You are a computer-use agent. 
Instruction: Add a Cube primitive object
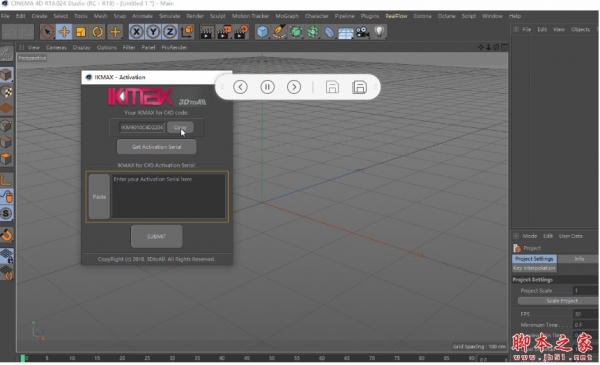pos(262,32)
